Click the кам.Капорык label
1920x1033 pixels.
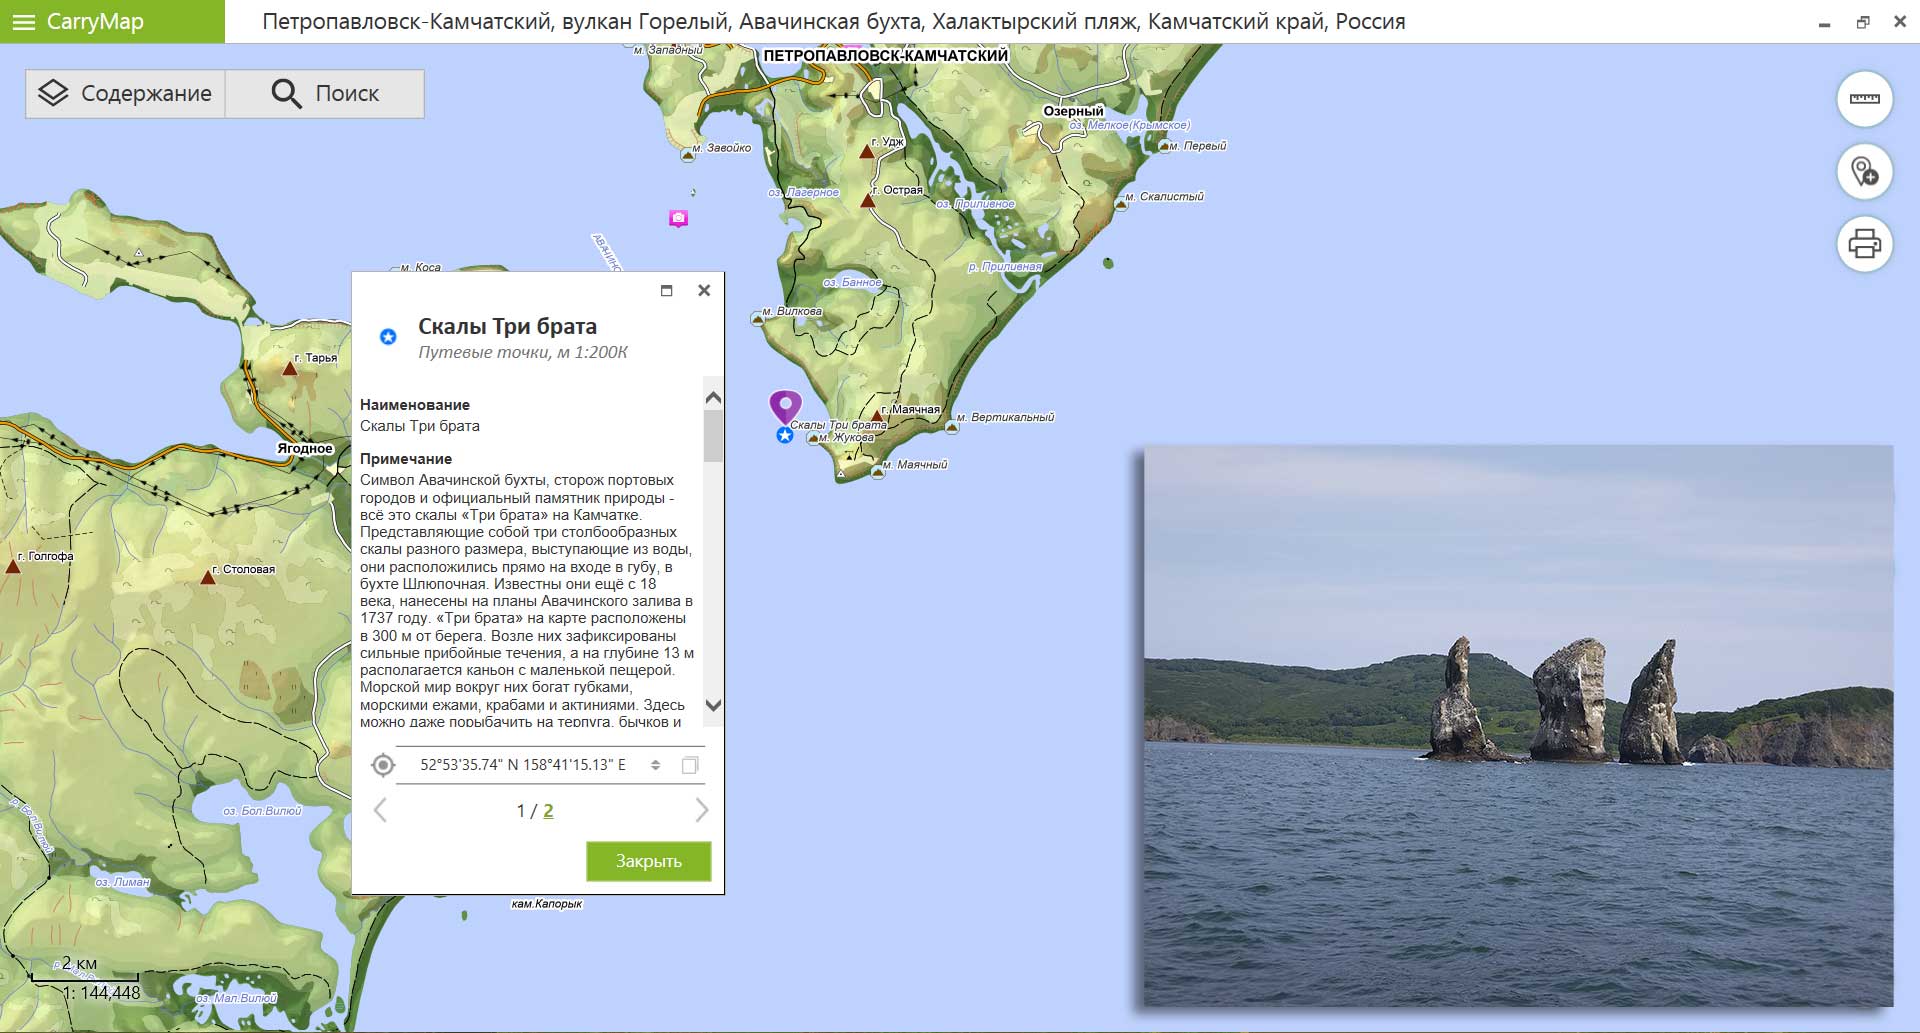(546, 904)
